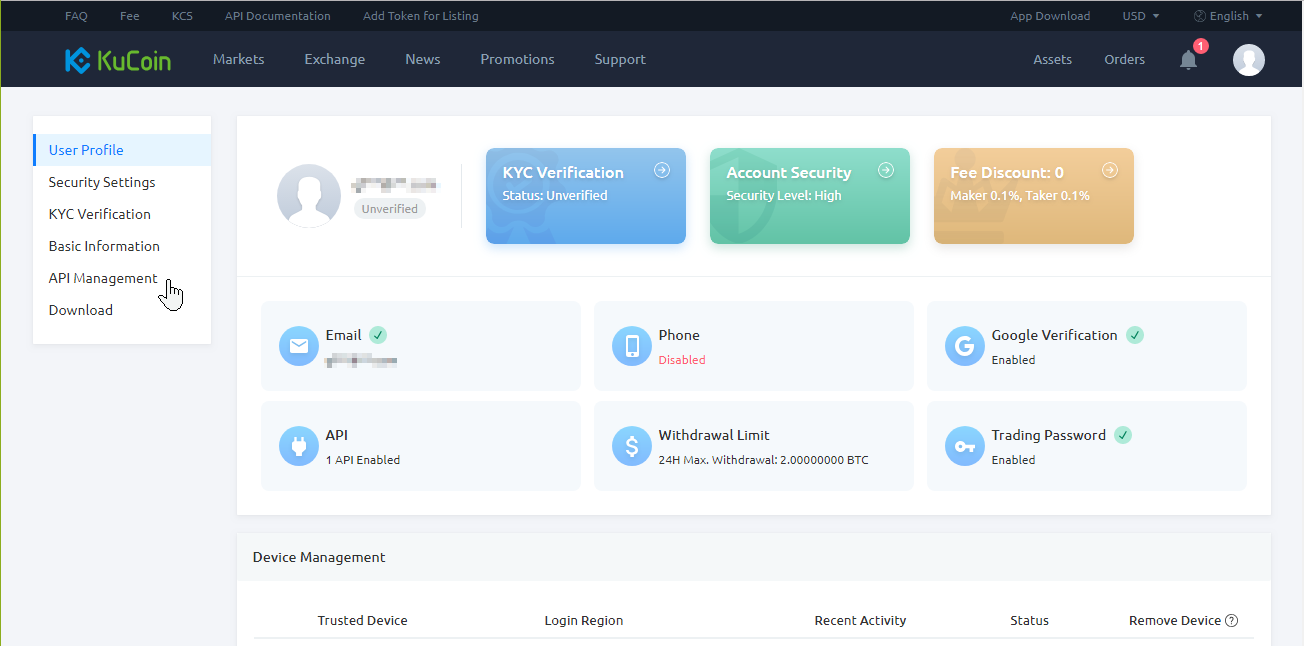Open the API Documentation link
Viewport: 1304px width, 646px height.
[277, 16]
